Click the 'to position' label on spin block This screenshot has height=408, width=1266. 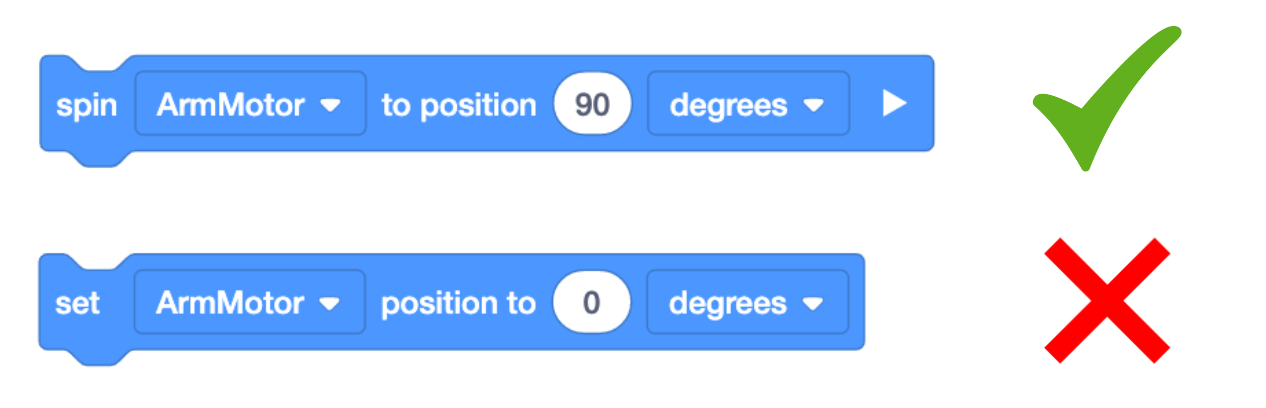pyautogui.click(x=459, y=105)
